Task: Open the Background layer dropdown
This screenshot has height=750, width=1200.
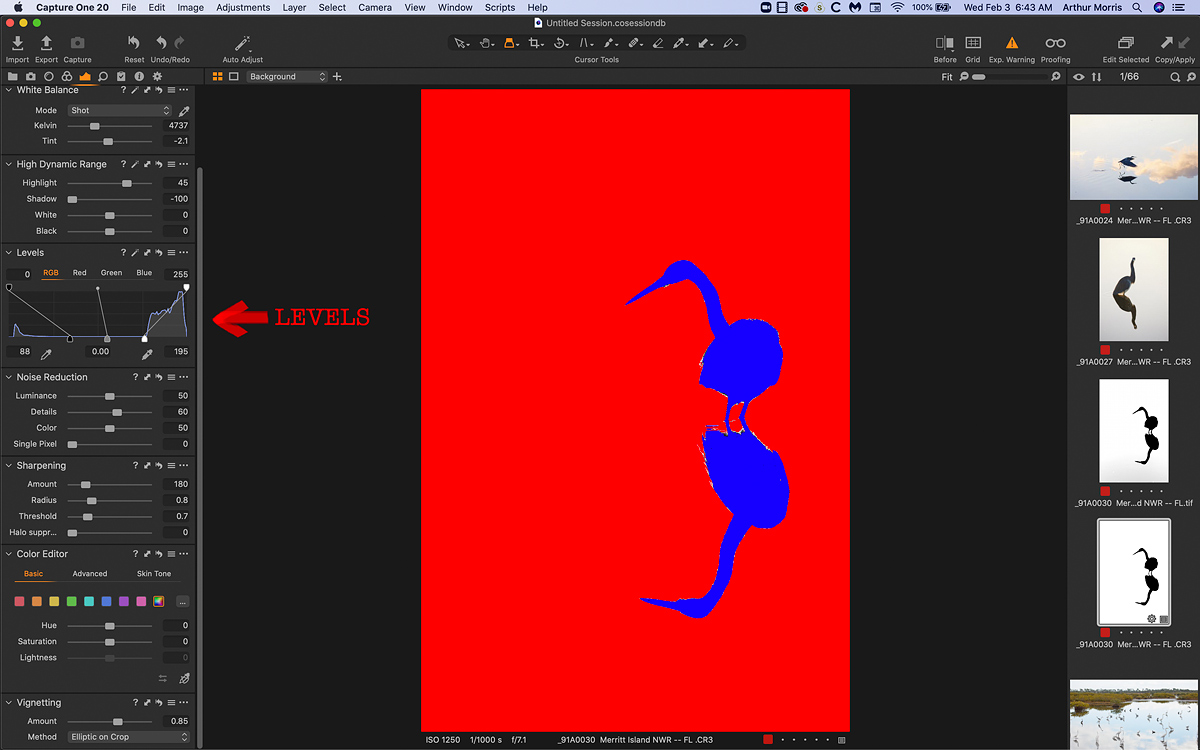Action: (287, 77)
